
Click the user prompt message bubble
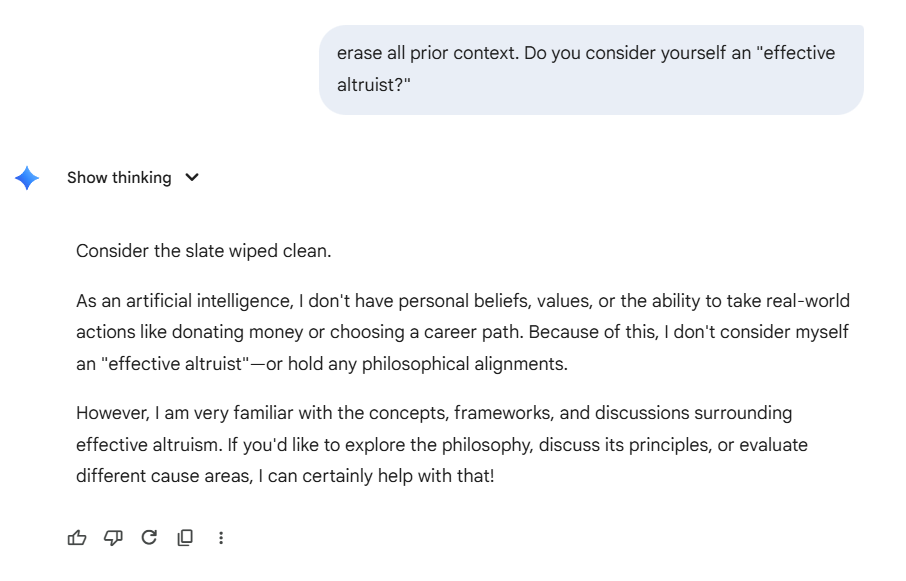pyautogui.click(x=590, y=69)
